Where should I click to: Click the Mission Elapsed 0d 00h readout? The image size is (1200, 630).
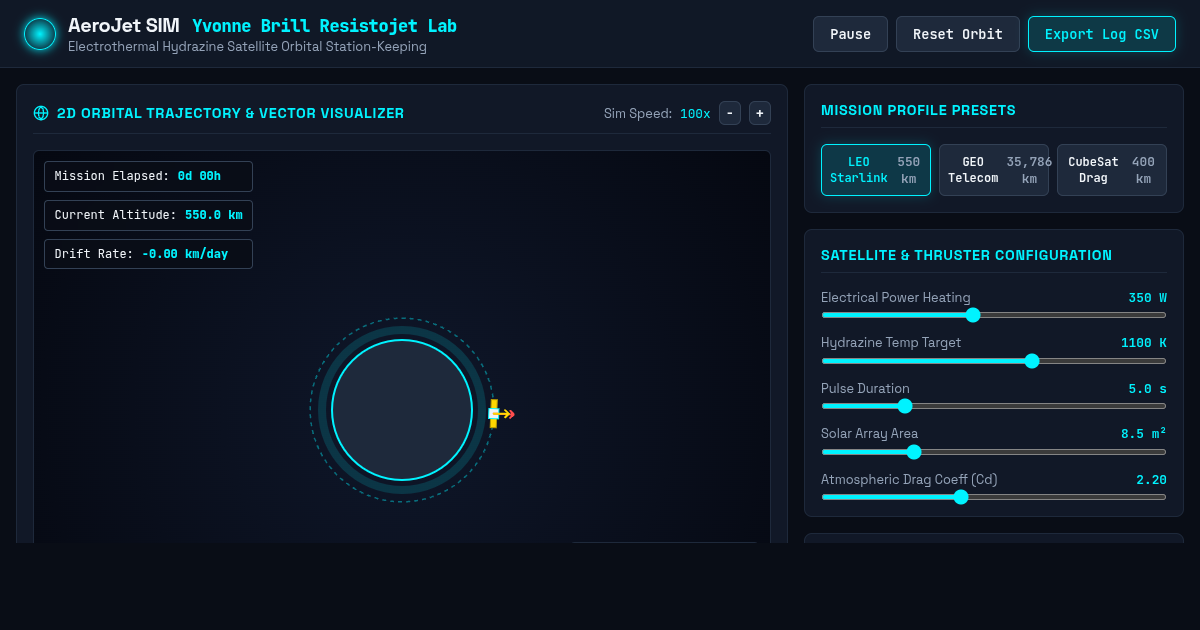[148, 176]
